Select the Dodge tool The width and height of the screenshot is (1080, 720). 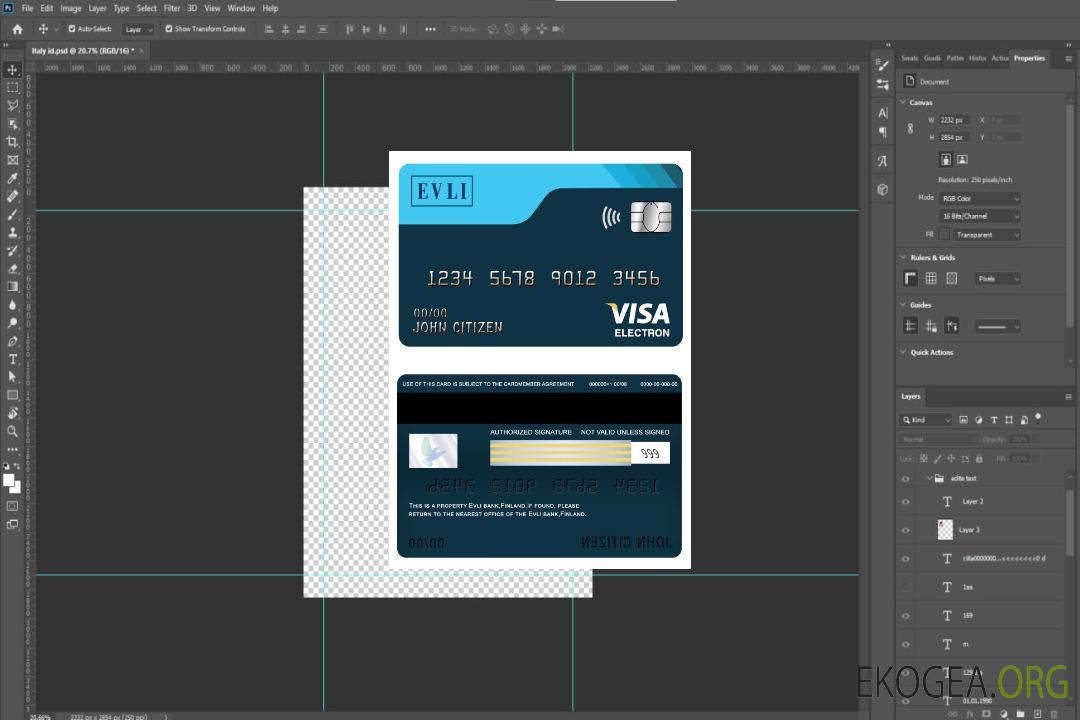12,322
